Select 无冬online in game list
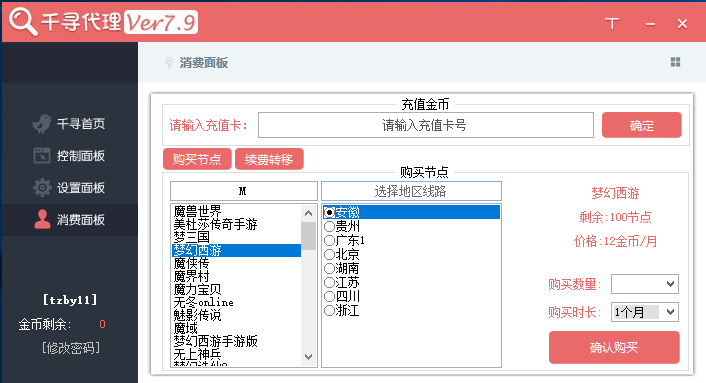 (236, 302)
